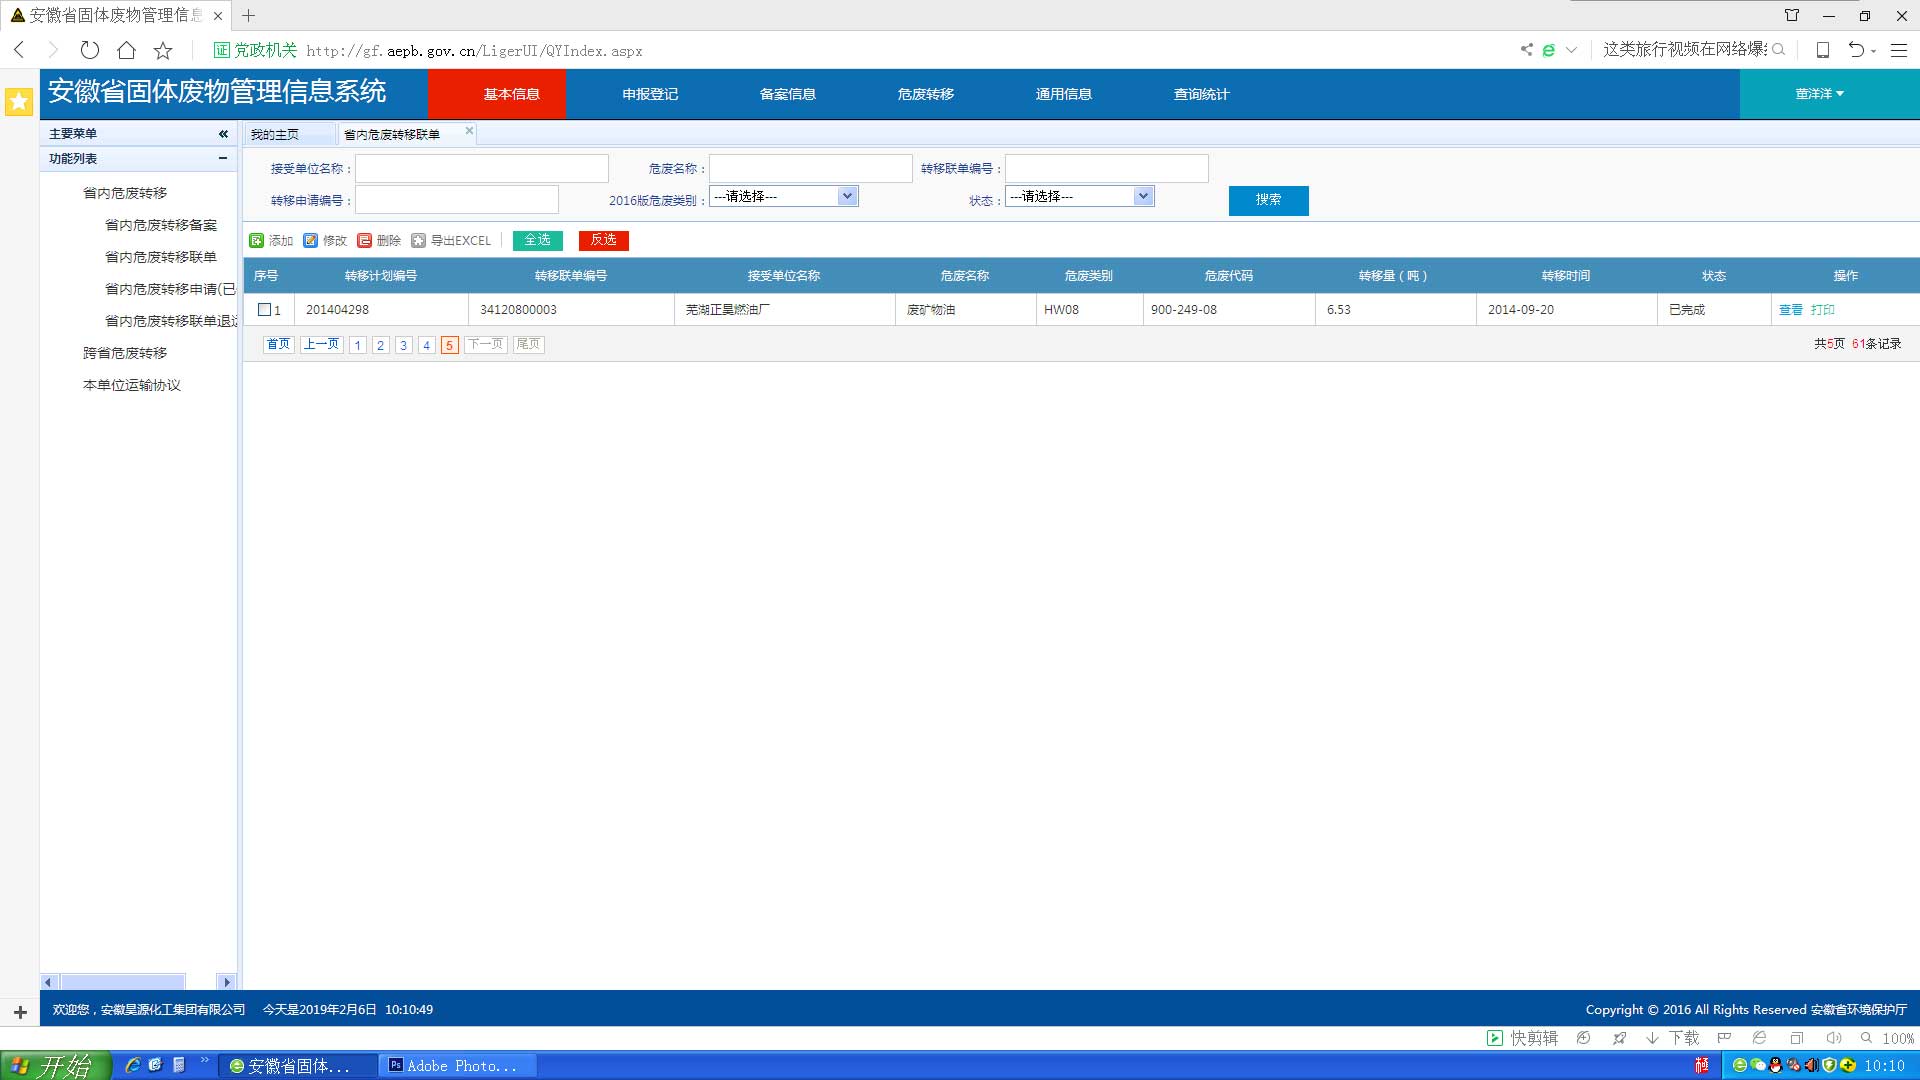Open the 危废转移 top menu

click(x=925, y=94)
